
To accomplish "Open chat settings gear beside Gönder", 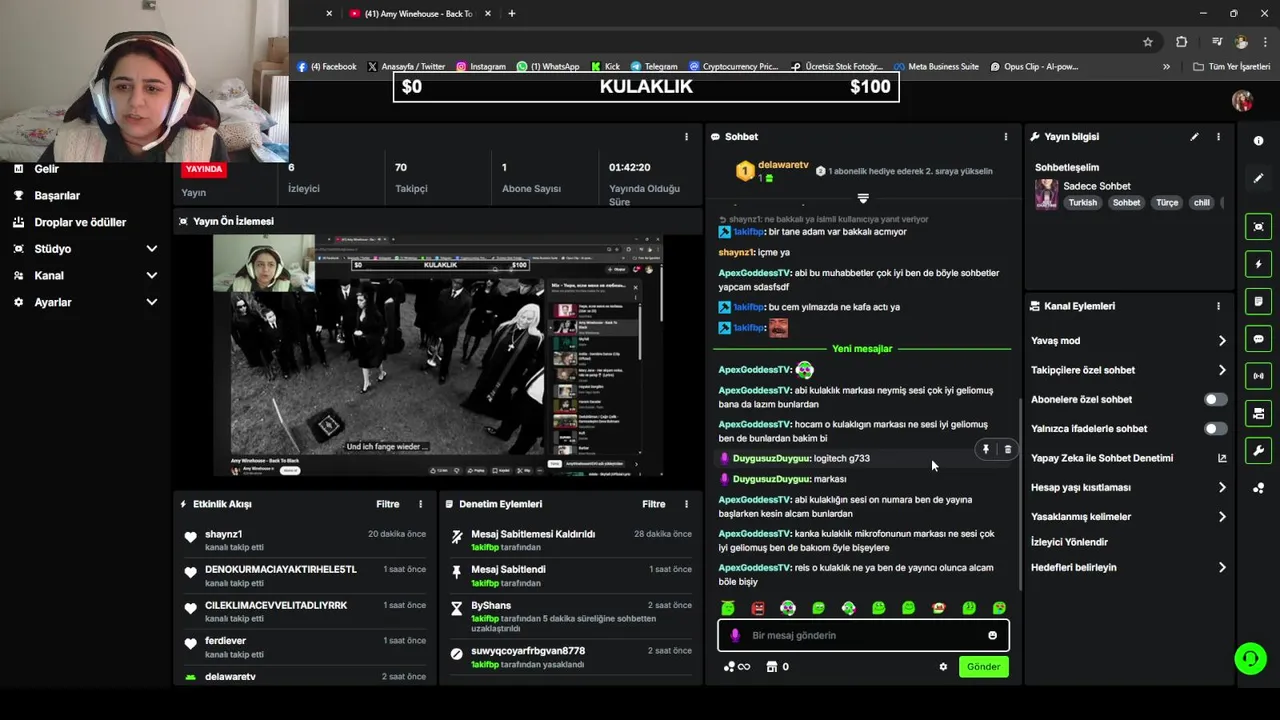I will [943, 667].
